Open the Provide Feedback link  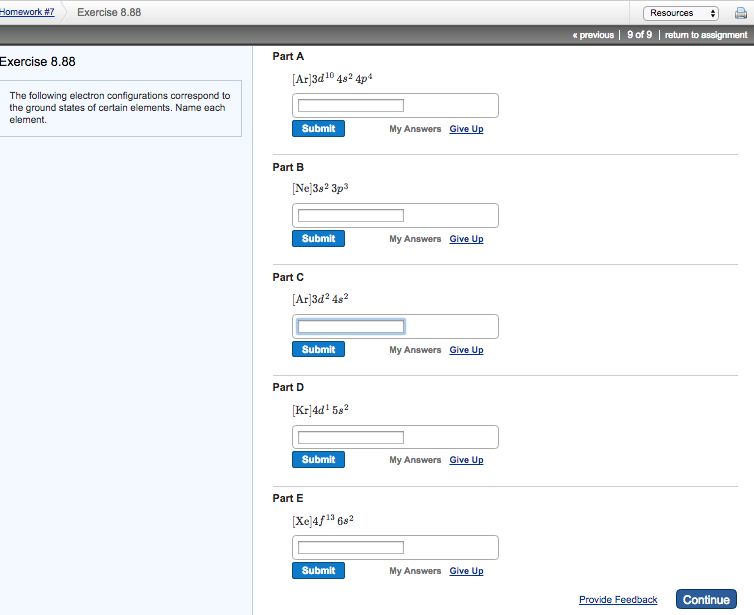click(618, 600)
